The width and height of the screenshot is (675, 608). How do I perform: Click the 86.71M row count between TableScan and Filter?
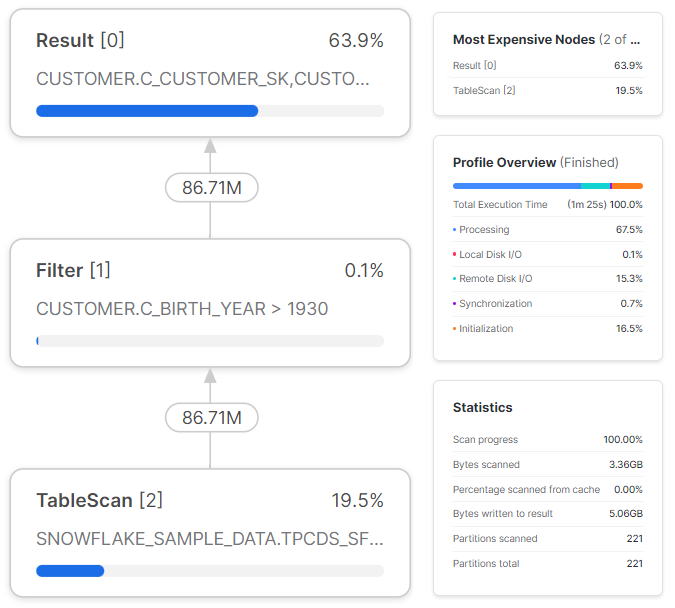point(212,417)
